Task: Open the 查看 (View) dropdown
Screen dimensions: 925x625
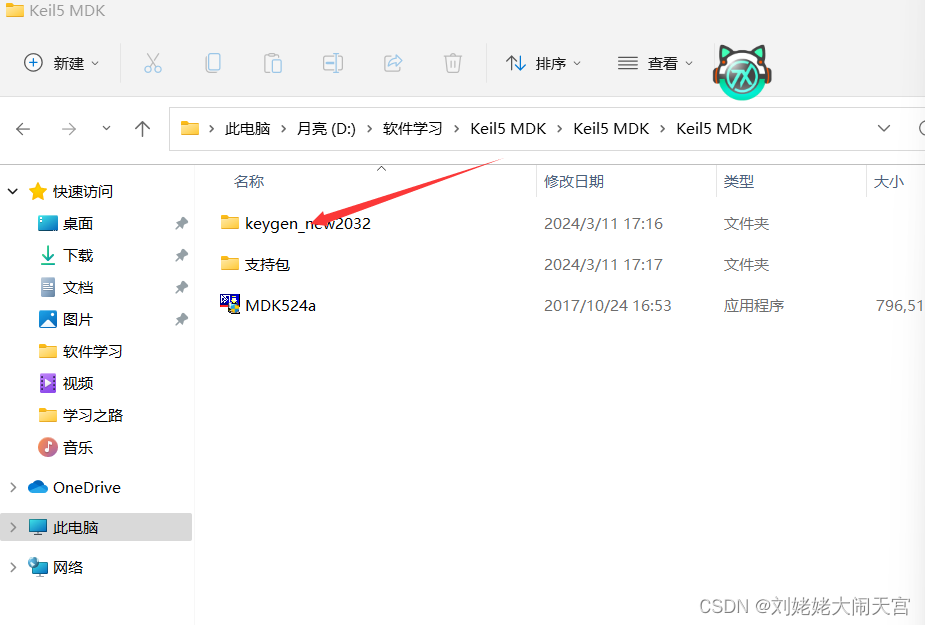Action: (655, 63)
